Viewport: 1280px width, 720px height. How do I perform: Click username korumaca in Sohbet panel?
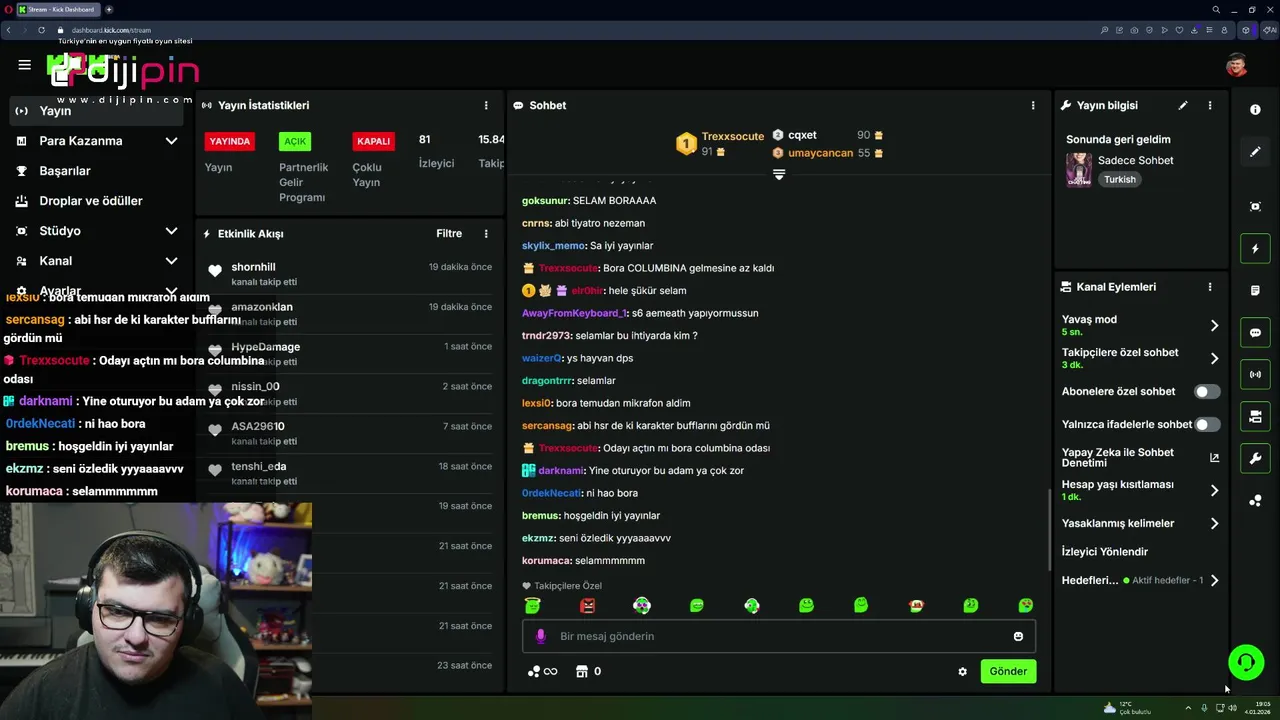(x=546, y=561)
